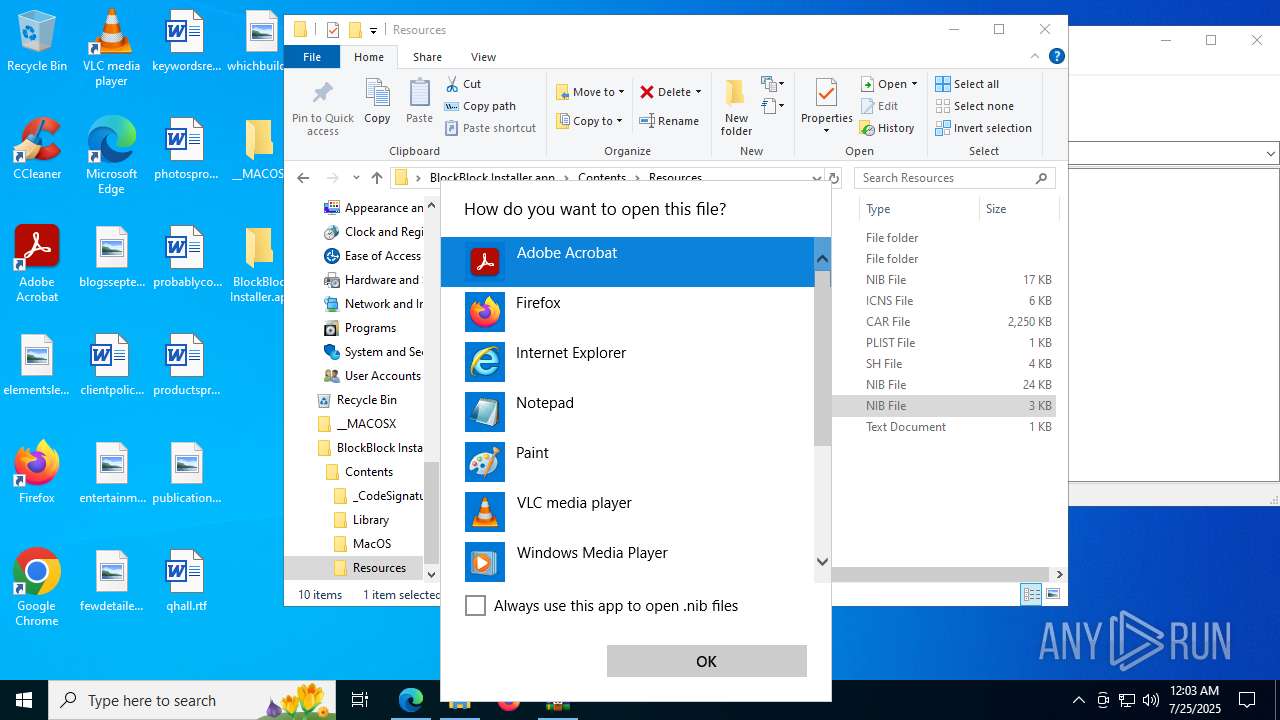Select Windows Media Player in the dialog

click(x=627, y=562)
